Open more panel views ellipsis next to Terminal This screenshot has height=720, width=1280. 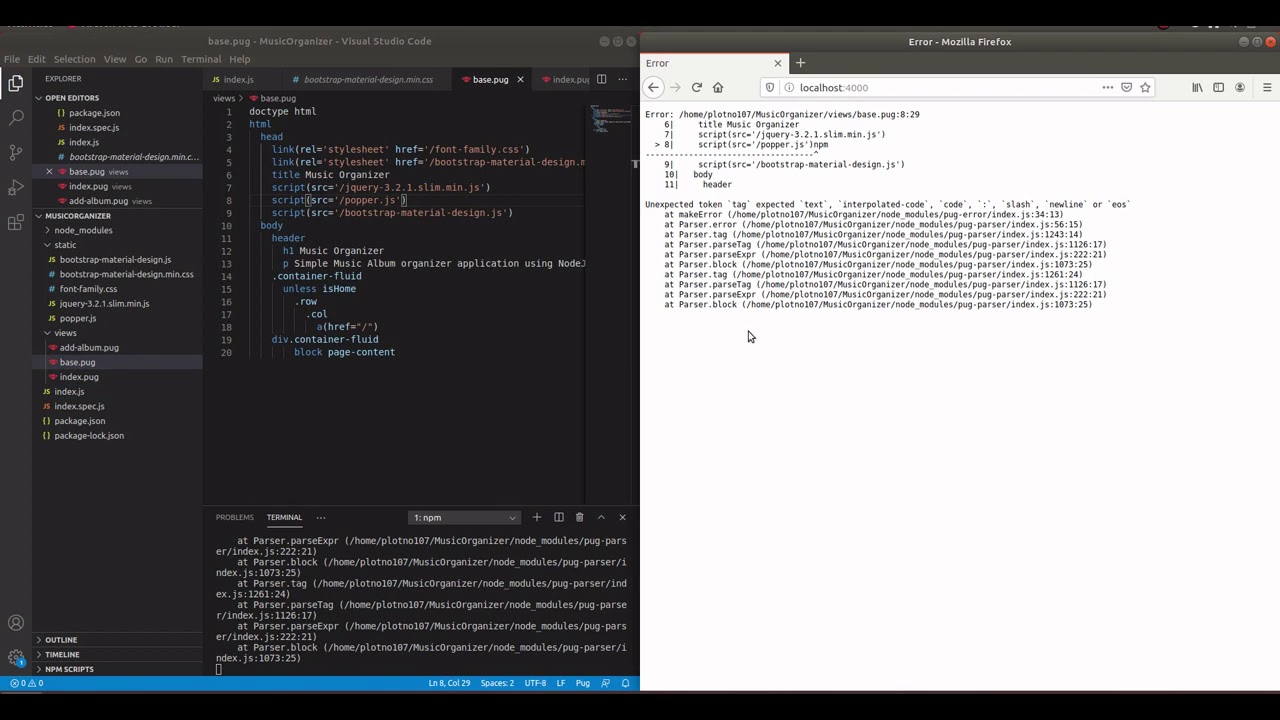pyautogui.click(x=321, y=517)
